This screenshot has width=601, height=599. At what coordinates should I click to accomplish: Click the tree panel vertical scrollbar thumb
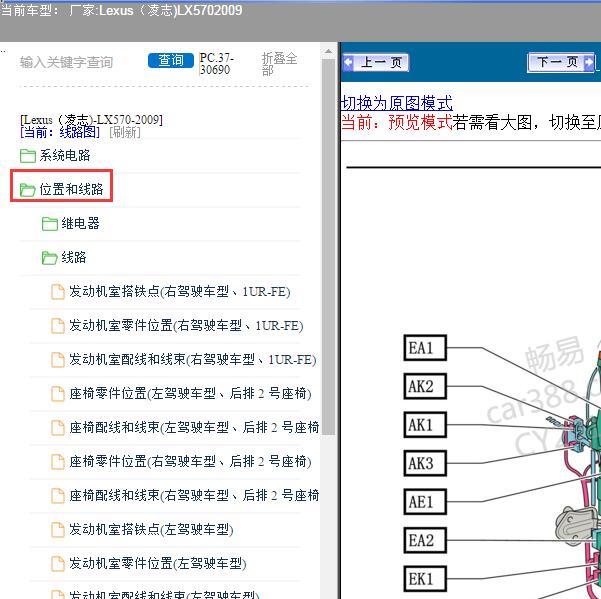pyautogui.click(x=328, y=246)
